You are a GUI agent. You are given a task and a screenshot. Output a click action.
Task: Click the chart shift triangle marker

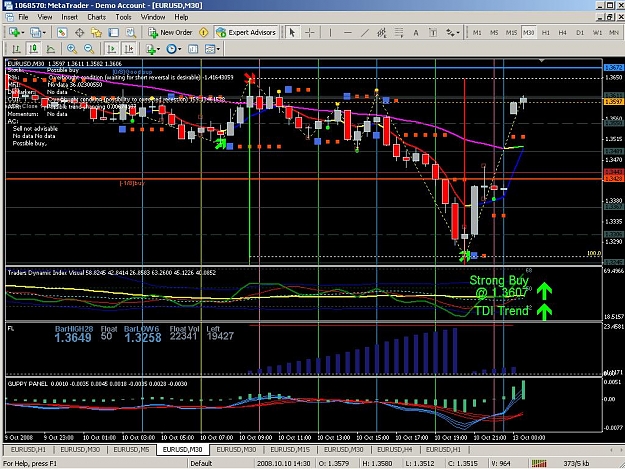click(x=541, y=61)
